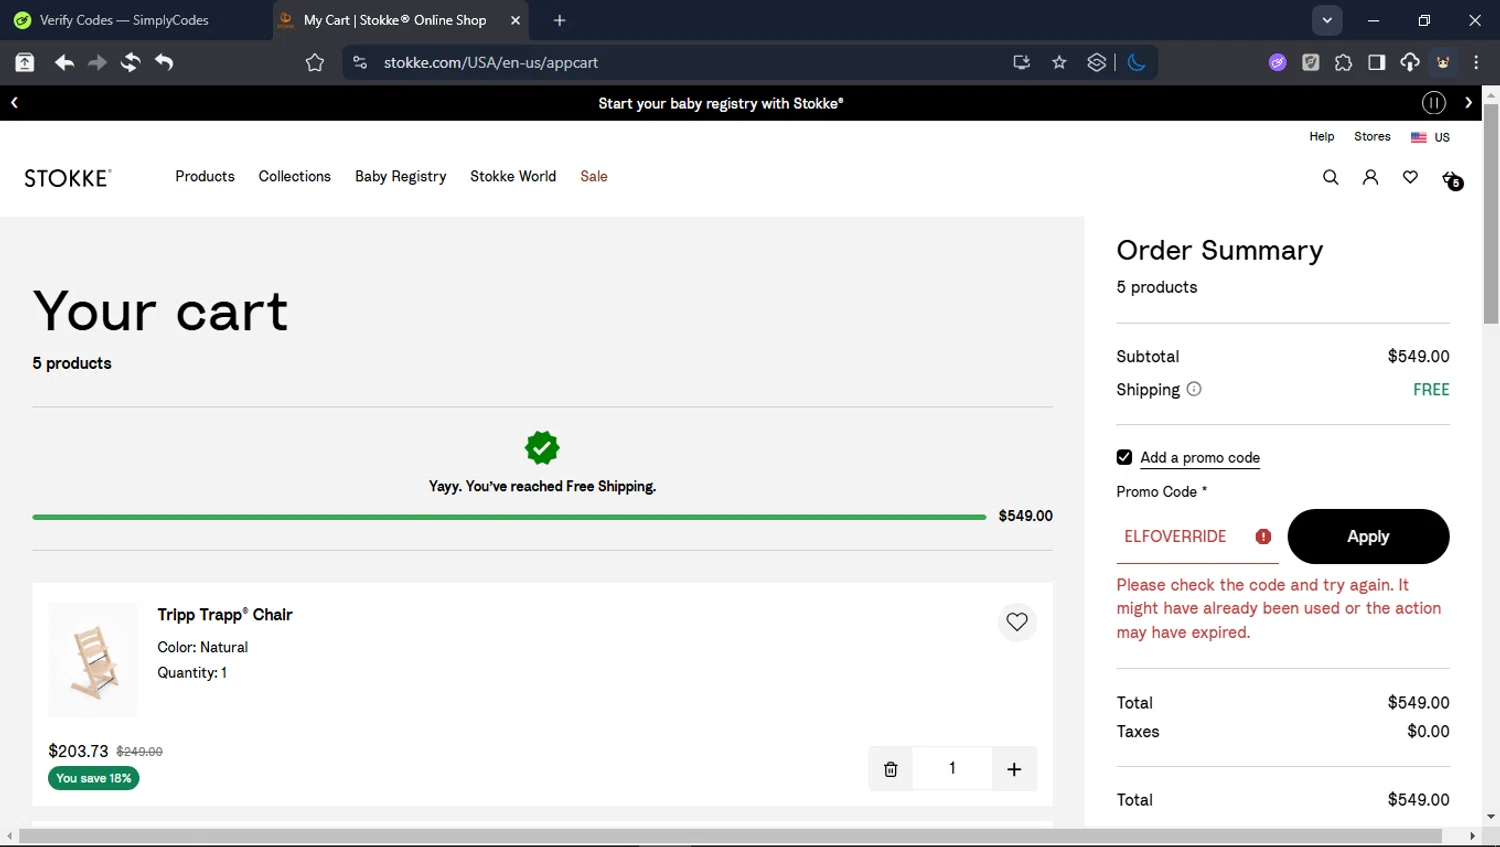Open the Collections menu
1500x847 pixels.
(294, 176)
